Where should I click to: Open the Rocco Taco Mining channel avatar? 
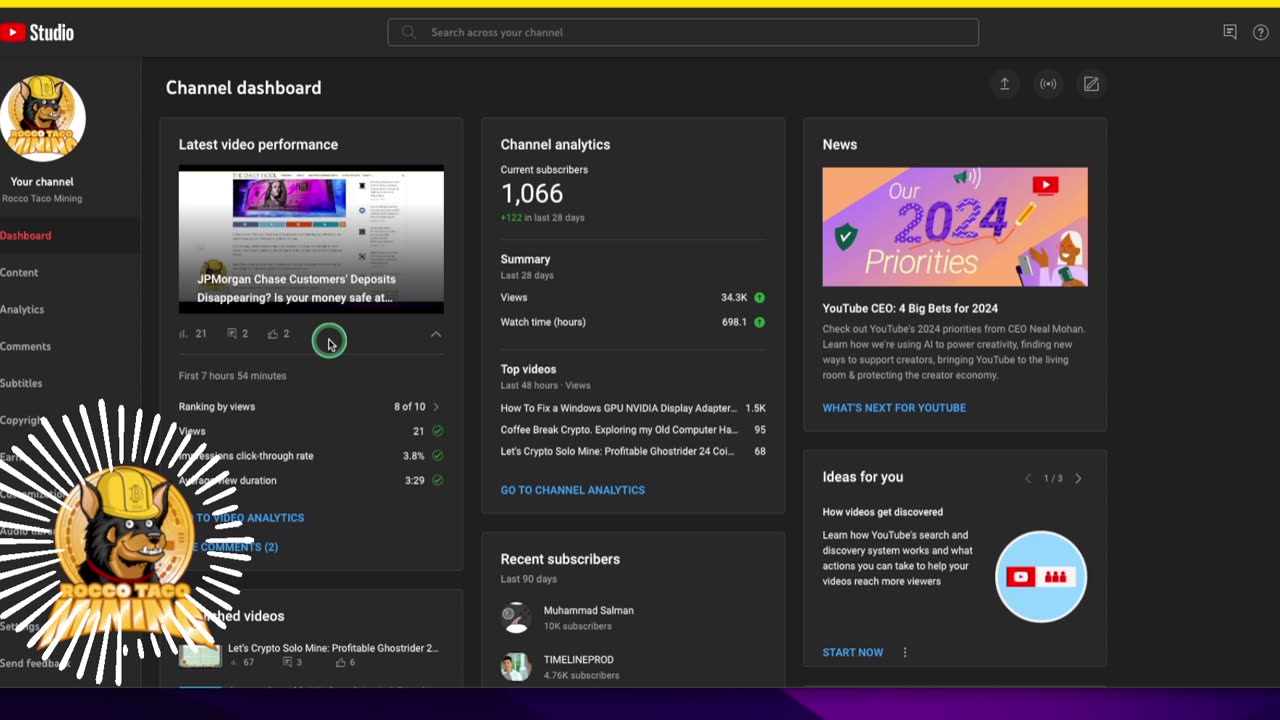coord(42,118)
